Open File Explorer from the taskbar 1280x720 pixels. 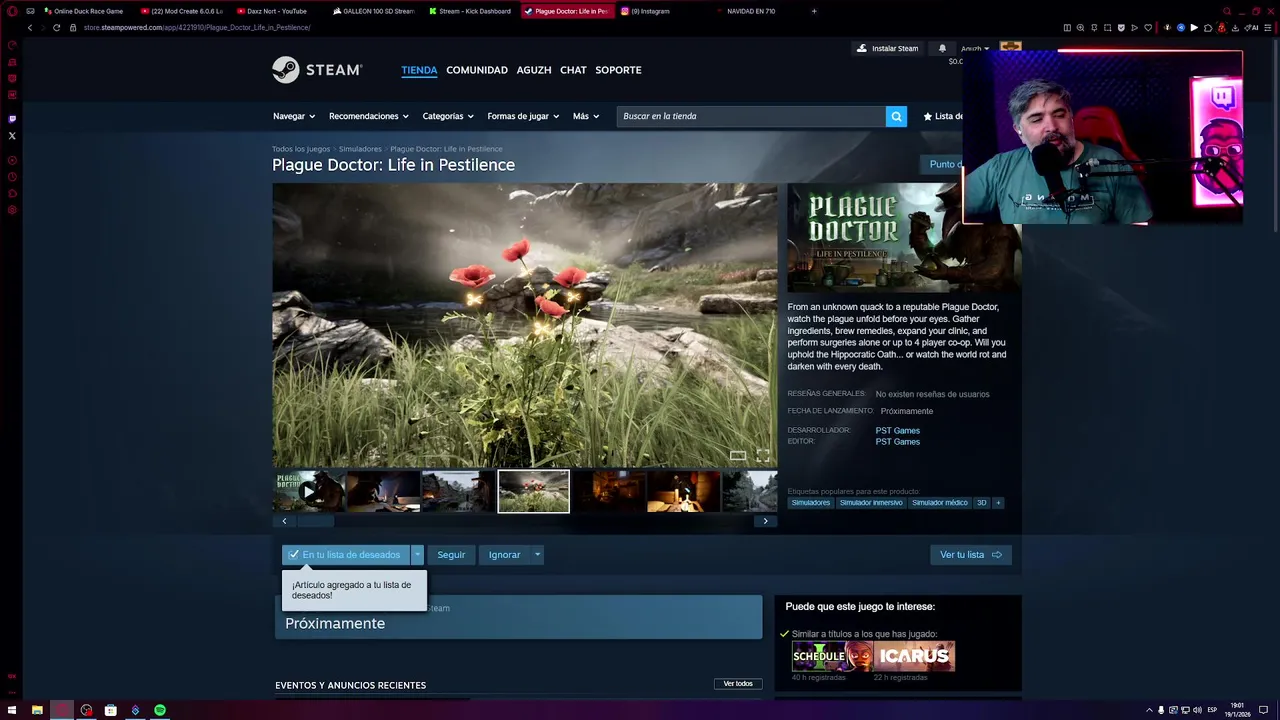(37, 710)
